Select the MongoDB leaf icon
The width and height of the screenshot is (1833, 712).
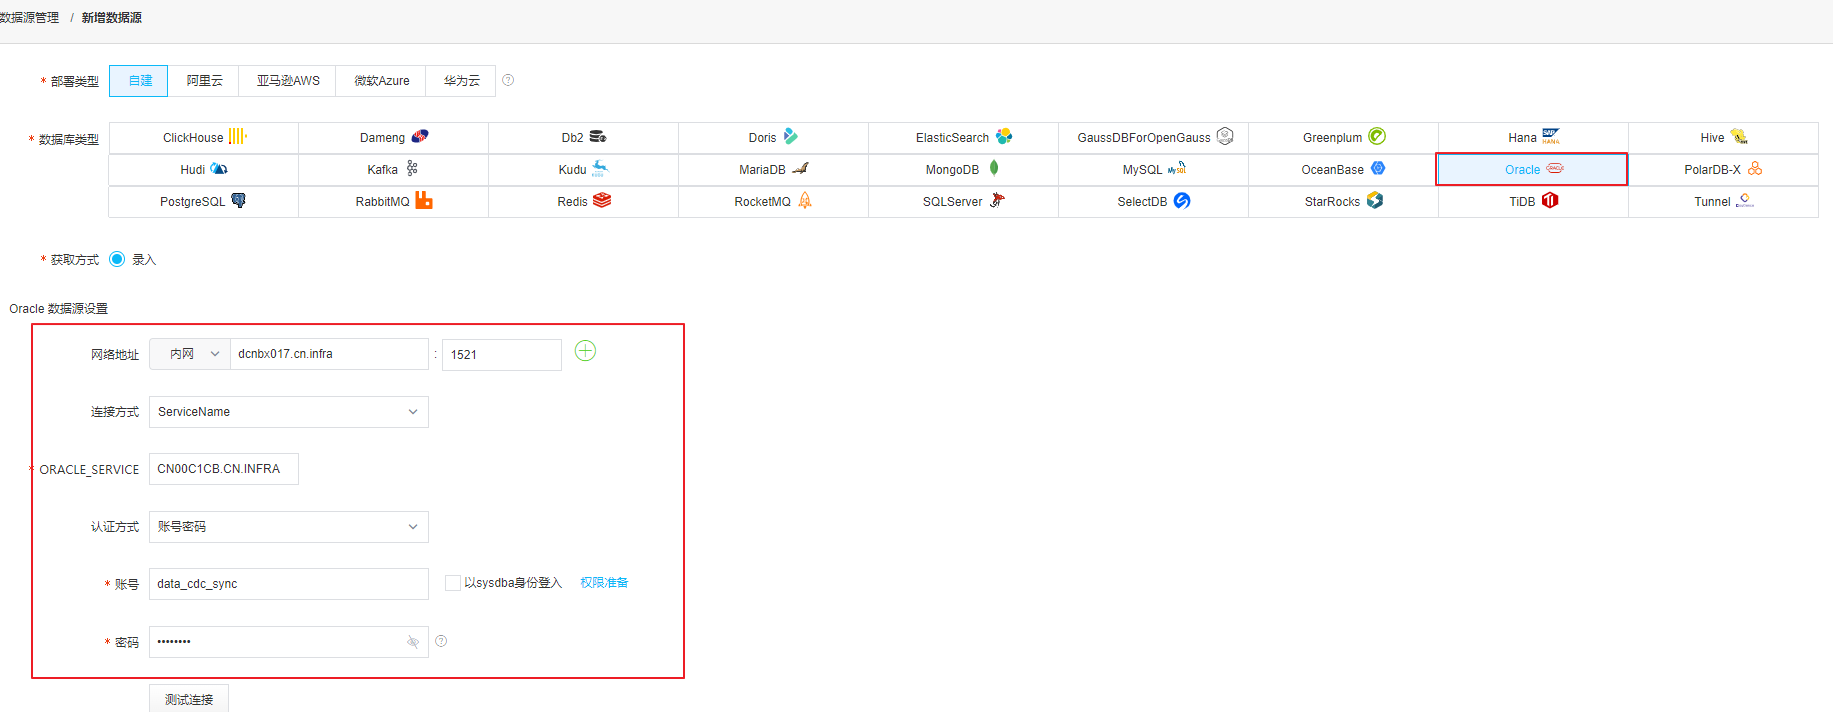[994, 168]
